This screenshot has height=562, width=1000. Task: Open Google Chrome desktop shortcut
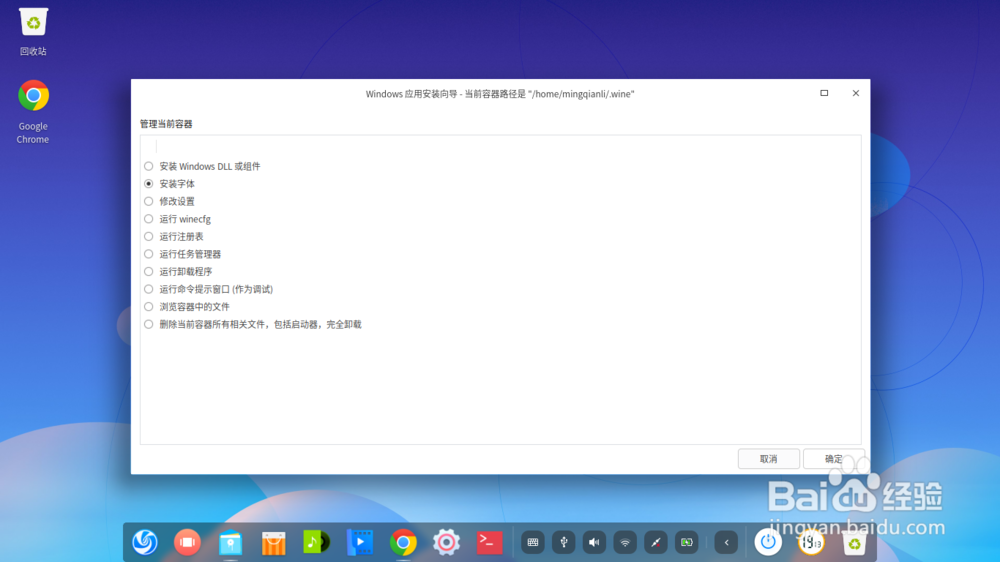pos(33,112)
